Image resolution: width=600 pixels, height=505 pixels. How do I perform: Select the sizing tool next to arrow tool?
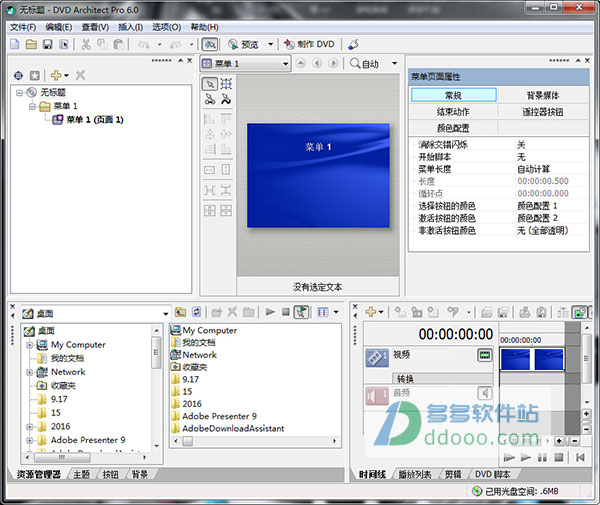pos(226,84)
